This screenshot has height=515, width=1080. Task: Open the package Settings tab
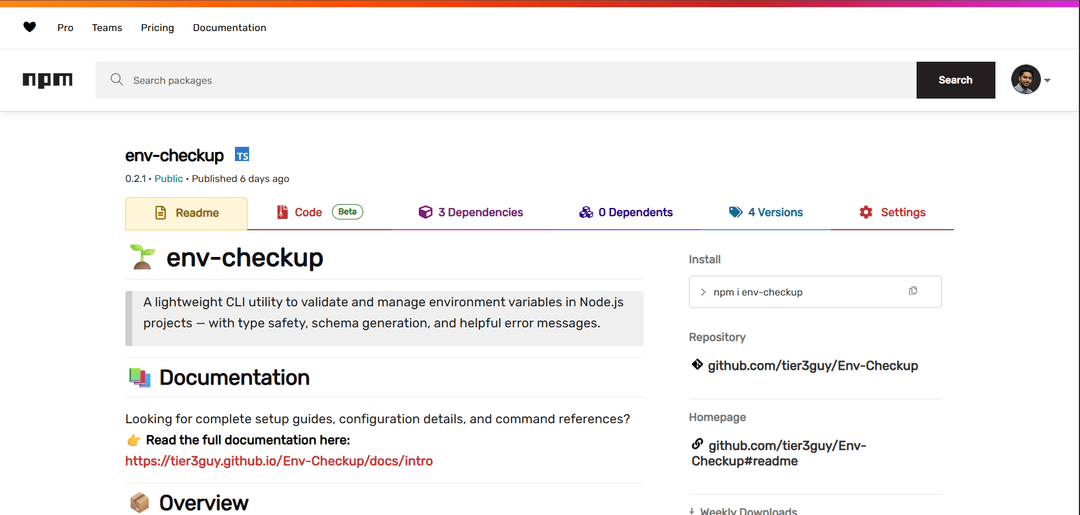point(892,212)
